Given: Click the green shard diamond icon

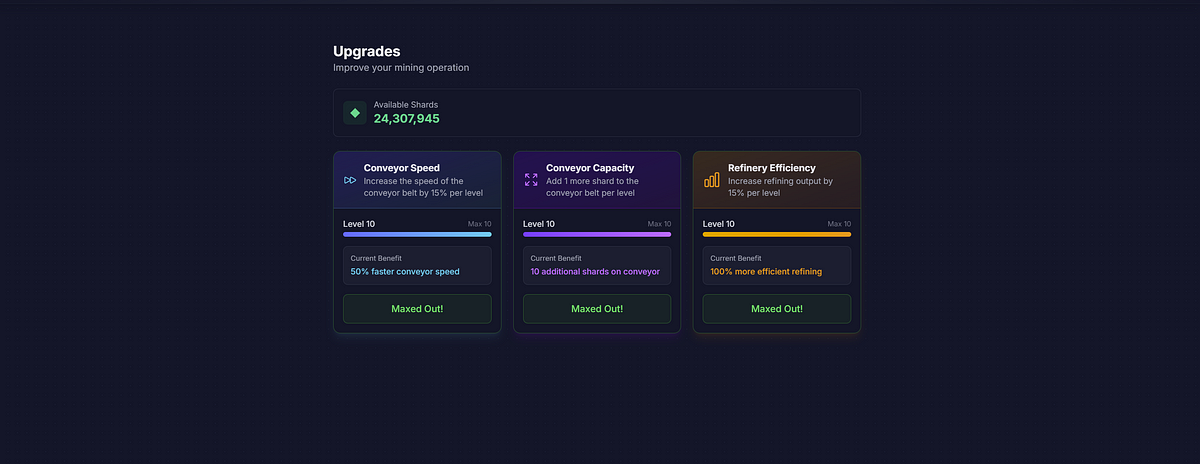Looking at the screenshot, I should 355,113.
